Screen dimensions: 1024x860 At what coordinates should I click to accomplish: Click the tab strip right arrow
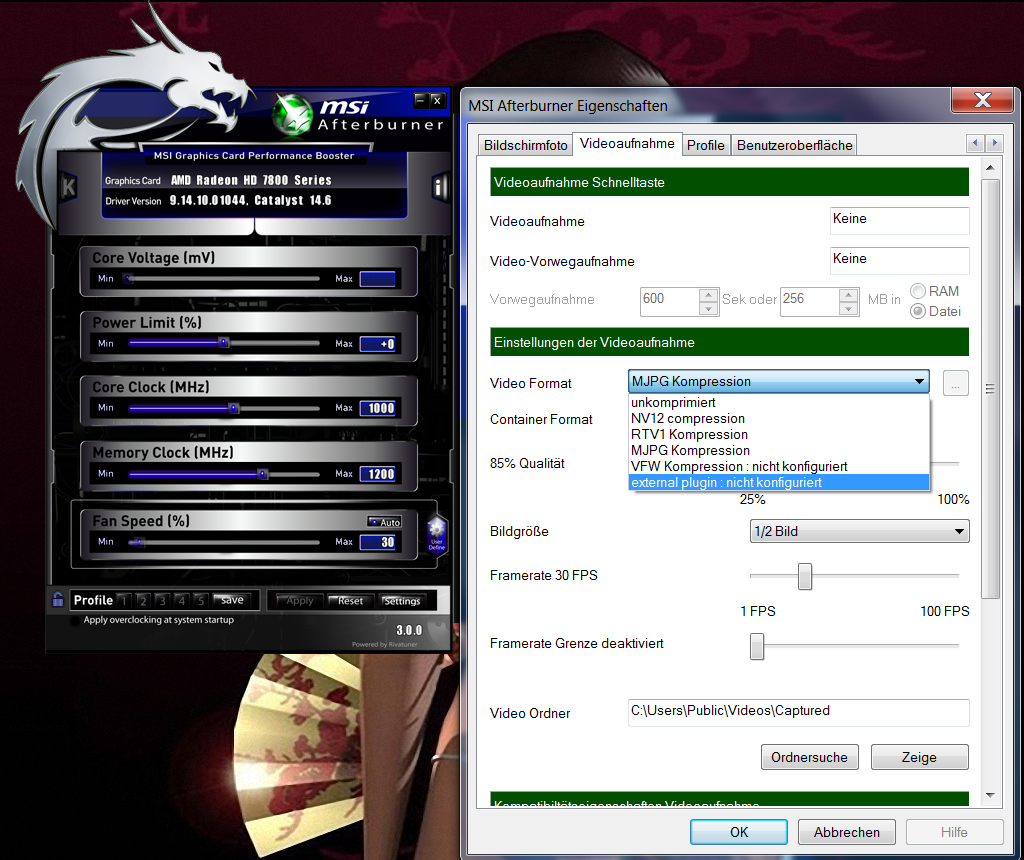pyautogui.click(x=994, y=142)
